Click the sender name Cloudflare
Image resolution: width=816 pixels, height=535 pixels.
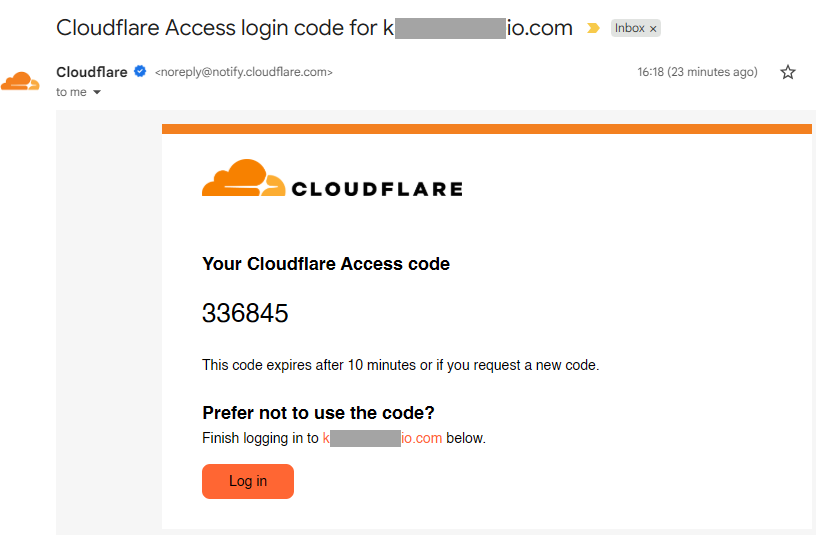[x=92, y=72]
